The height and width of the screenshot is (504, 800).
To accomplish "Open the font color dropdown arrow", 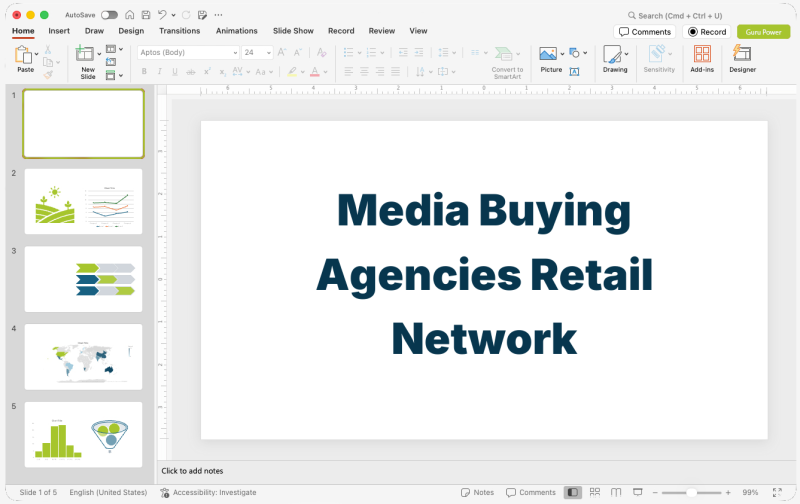I will point(326,72).
